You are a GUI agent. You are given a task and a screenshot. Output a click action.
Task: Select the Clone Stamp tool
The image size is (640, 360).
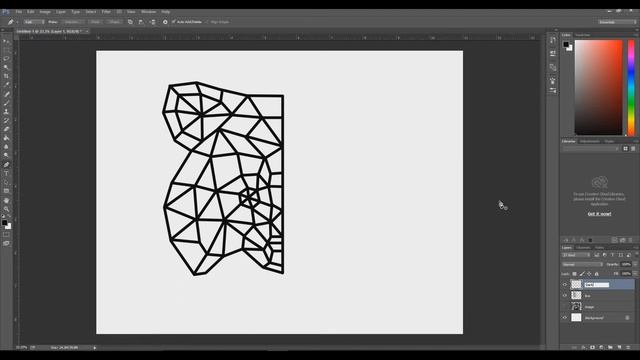[6, 111]
